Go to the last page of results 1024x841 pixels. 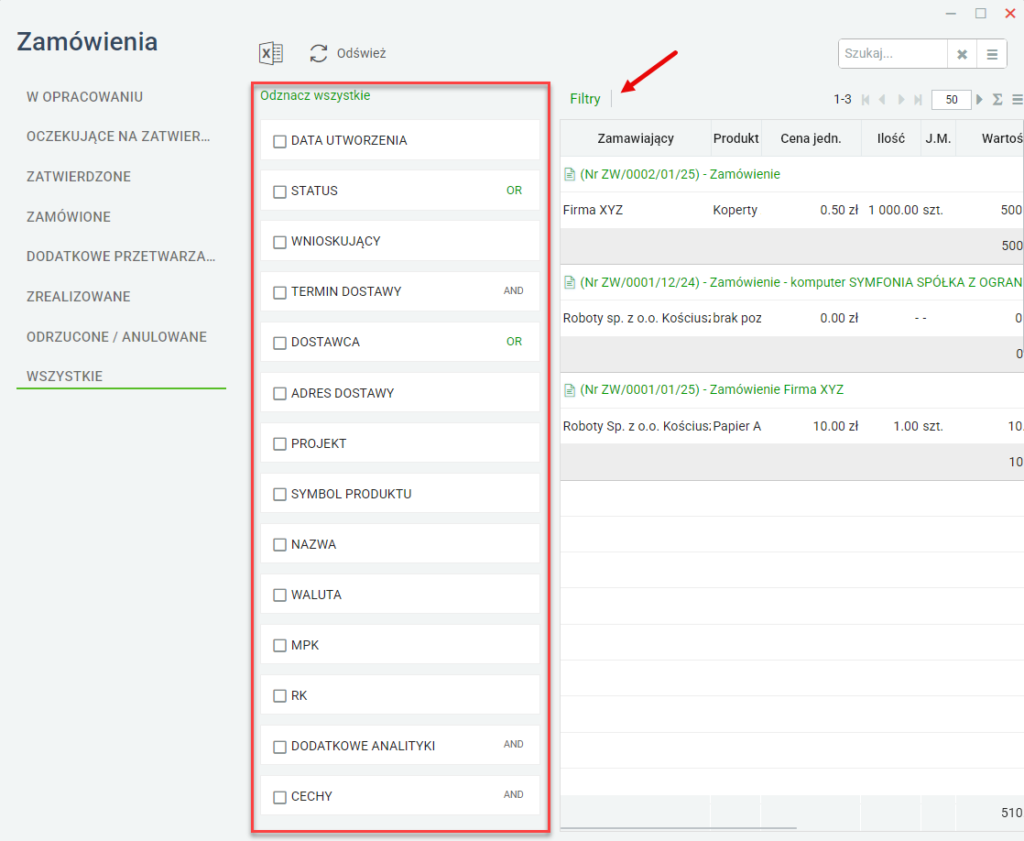[918, 99]
